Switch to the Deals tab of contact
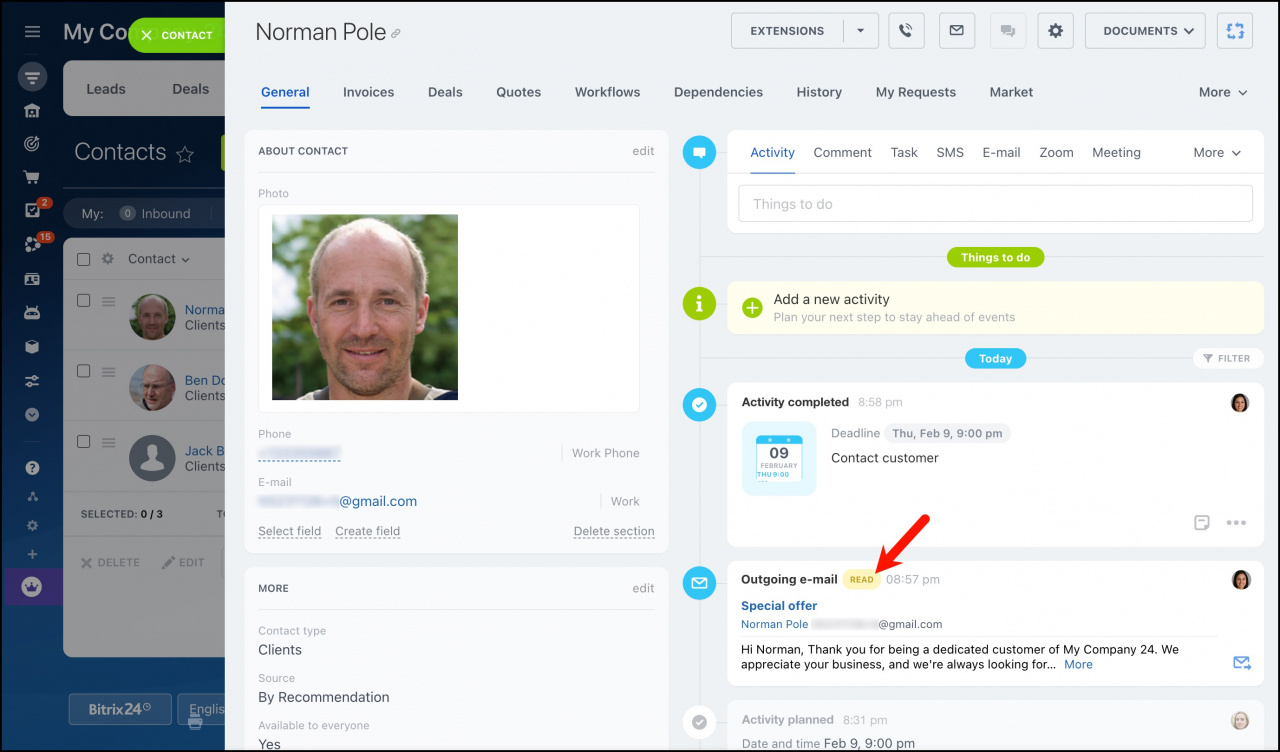1280x752 pixels. pos(445,92)
